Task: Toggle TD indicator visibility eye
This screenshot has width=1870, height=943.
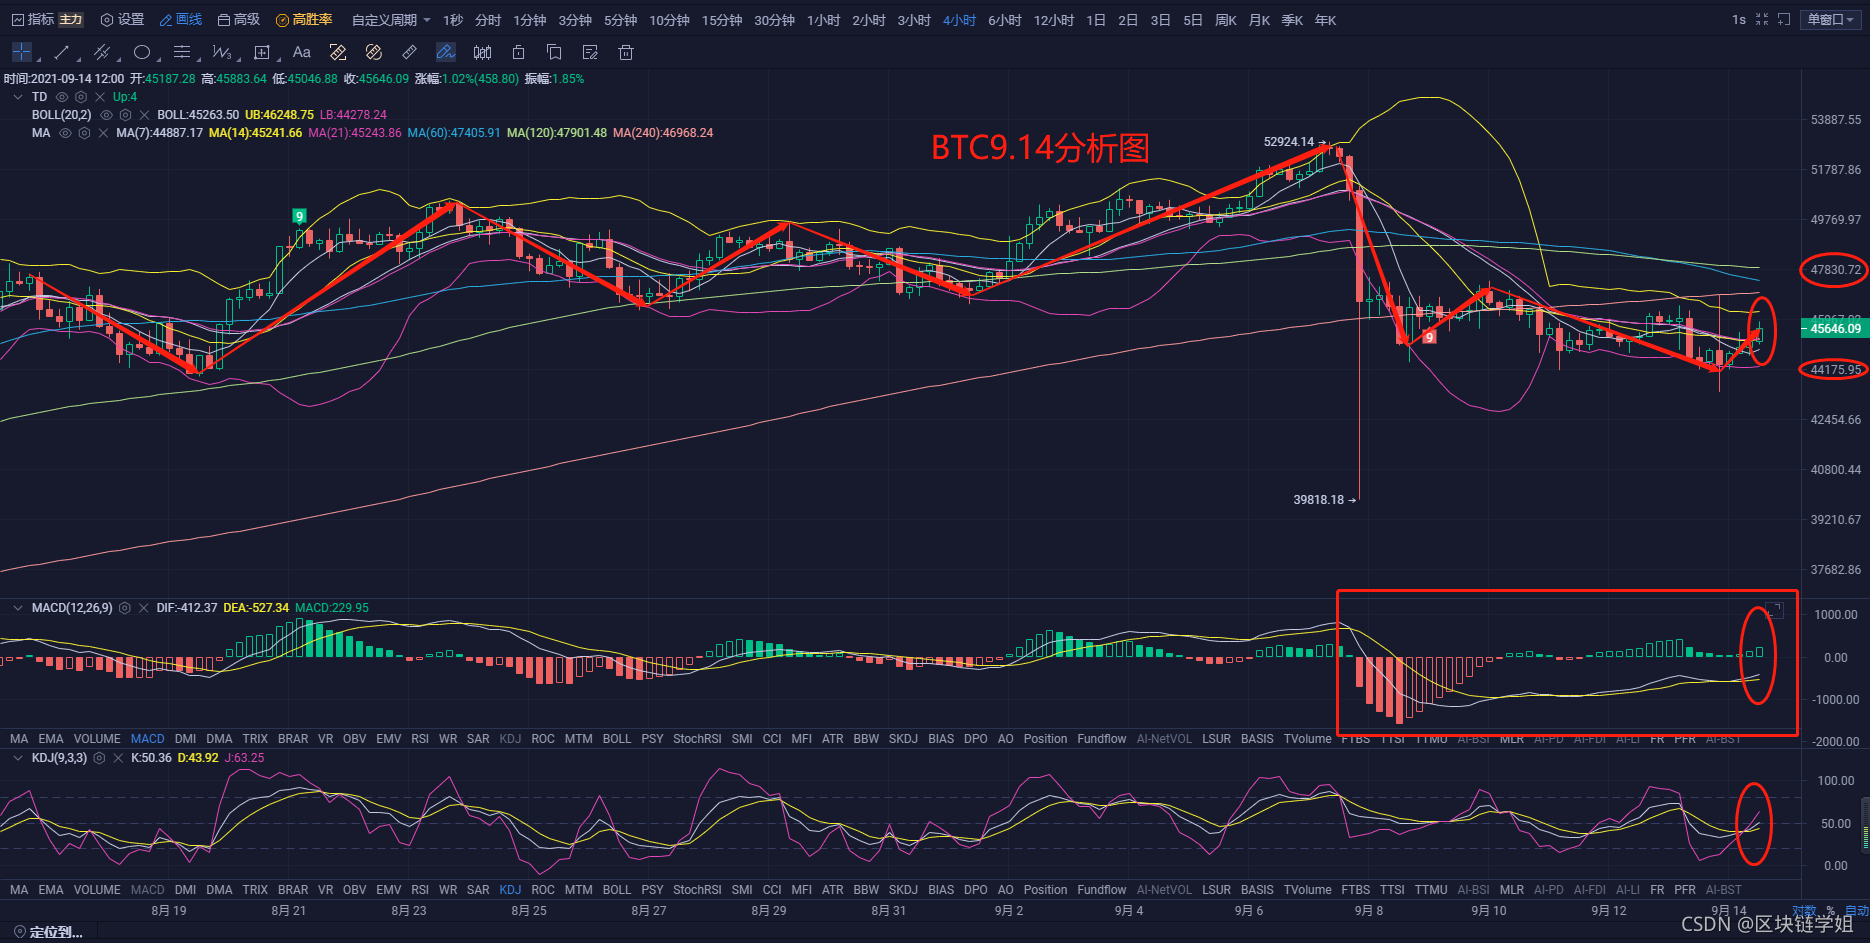Action: (62, 97)
